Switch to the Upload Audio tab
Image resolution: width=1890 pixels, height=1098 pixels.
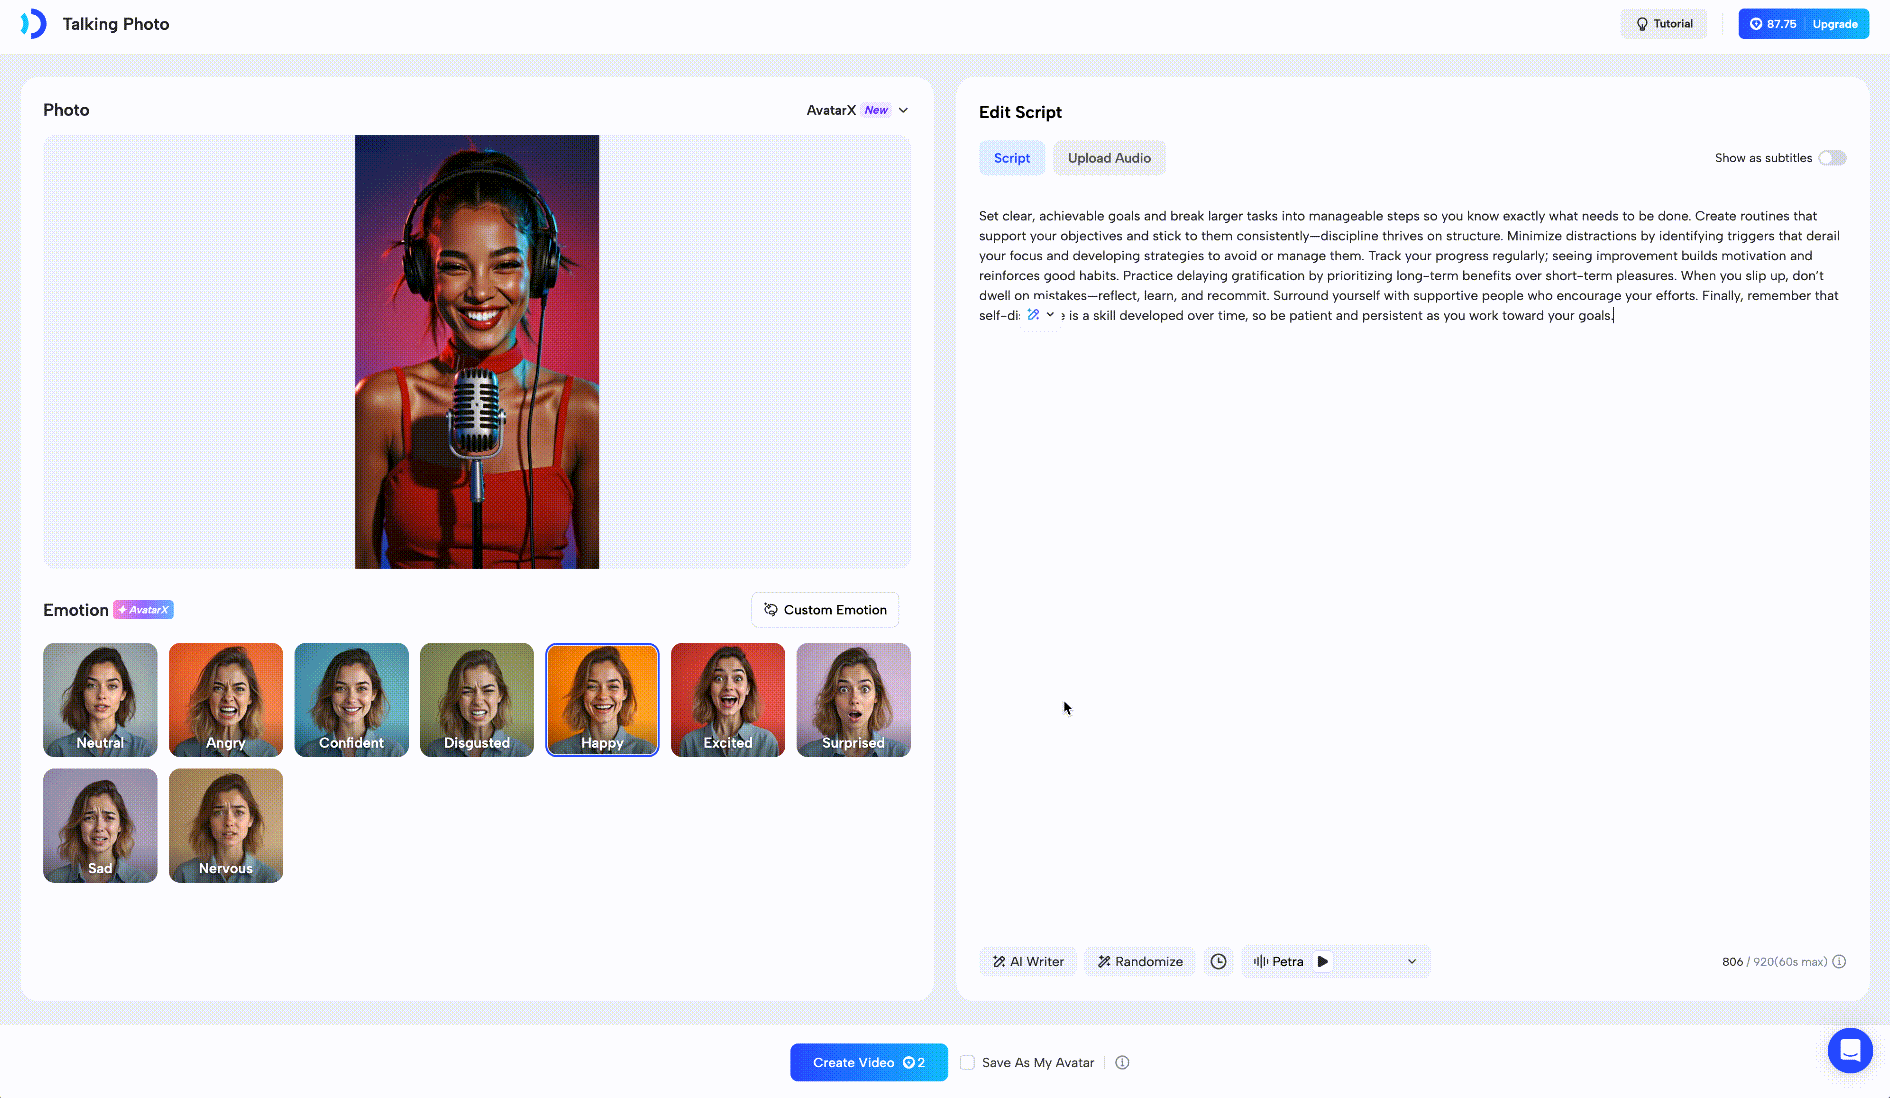pyautogui.click(x=1108, y=158)
